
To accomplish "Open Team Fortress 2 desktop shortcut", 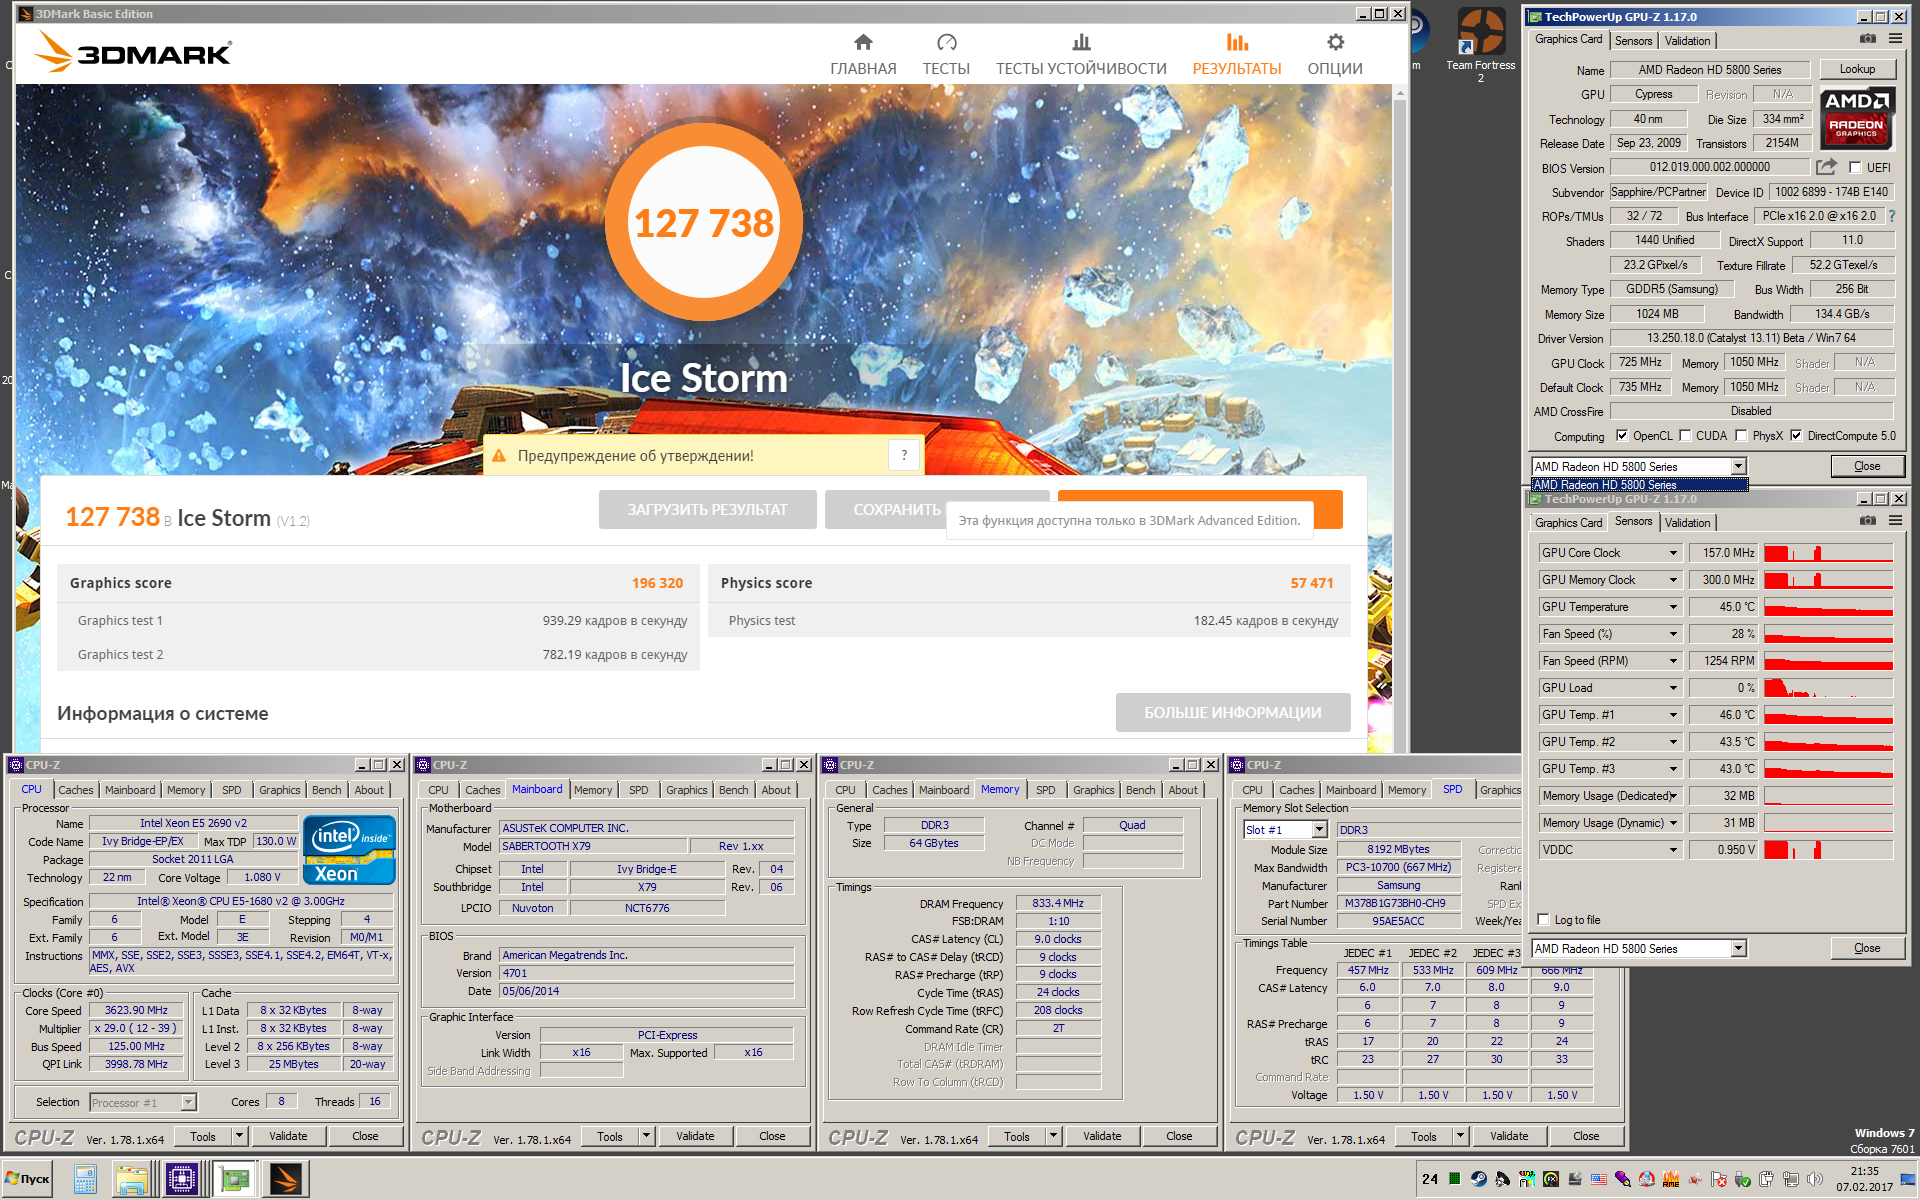I will pyautogui.click(x=1481, y=44).
